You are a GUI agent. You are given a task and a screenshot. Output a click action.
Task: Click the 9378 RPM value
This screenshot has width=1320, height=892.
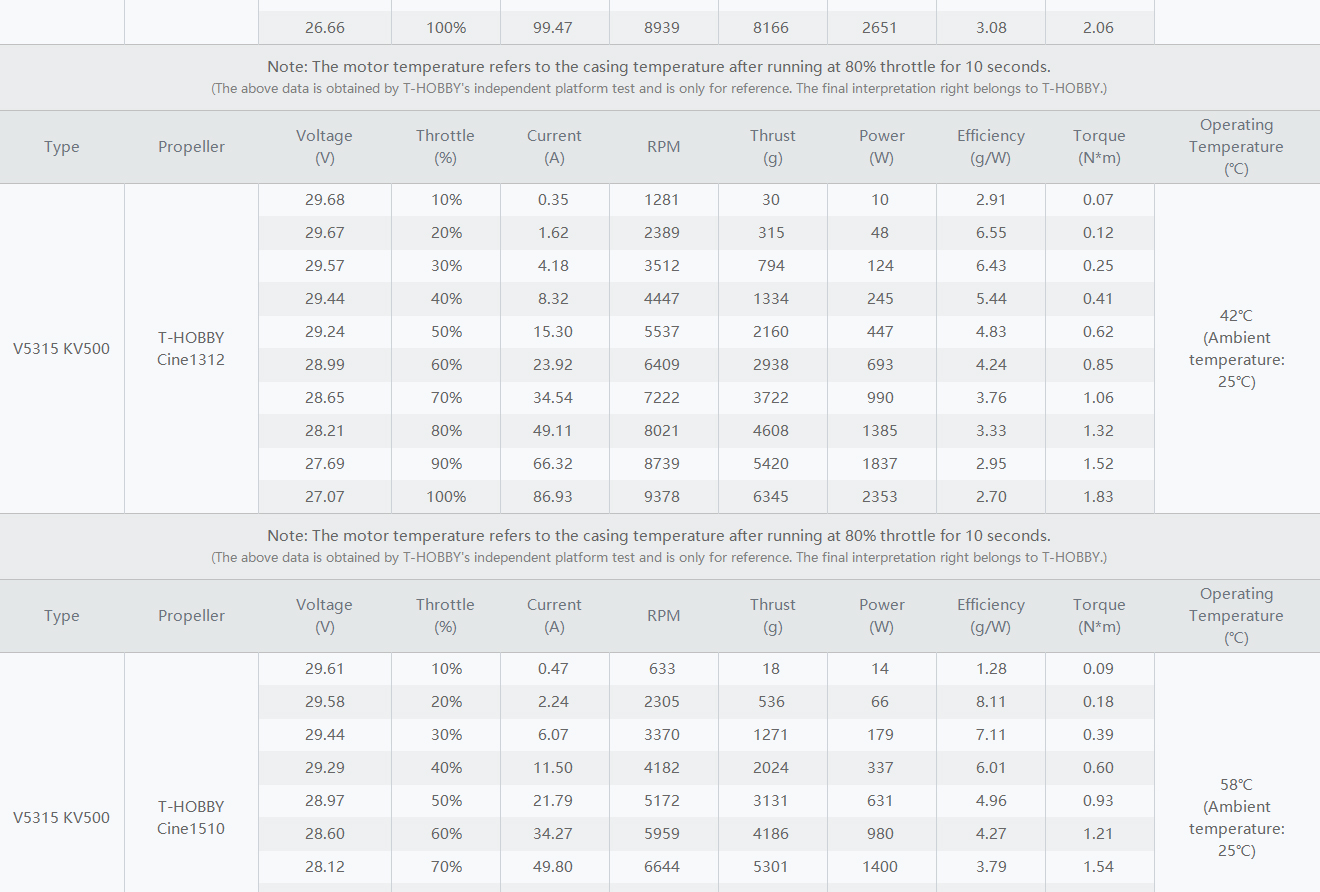pos(662,497)
